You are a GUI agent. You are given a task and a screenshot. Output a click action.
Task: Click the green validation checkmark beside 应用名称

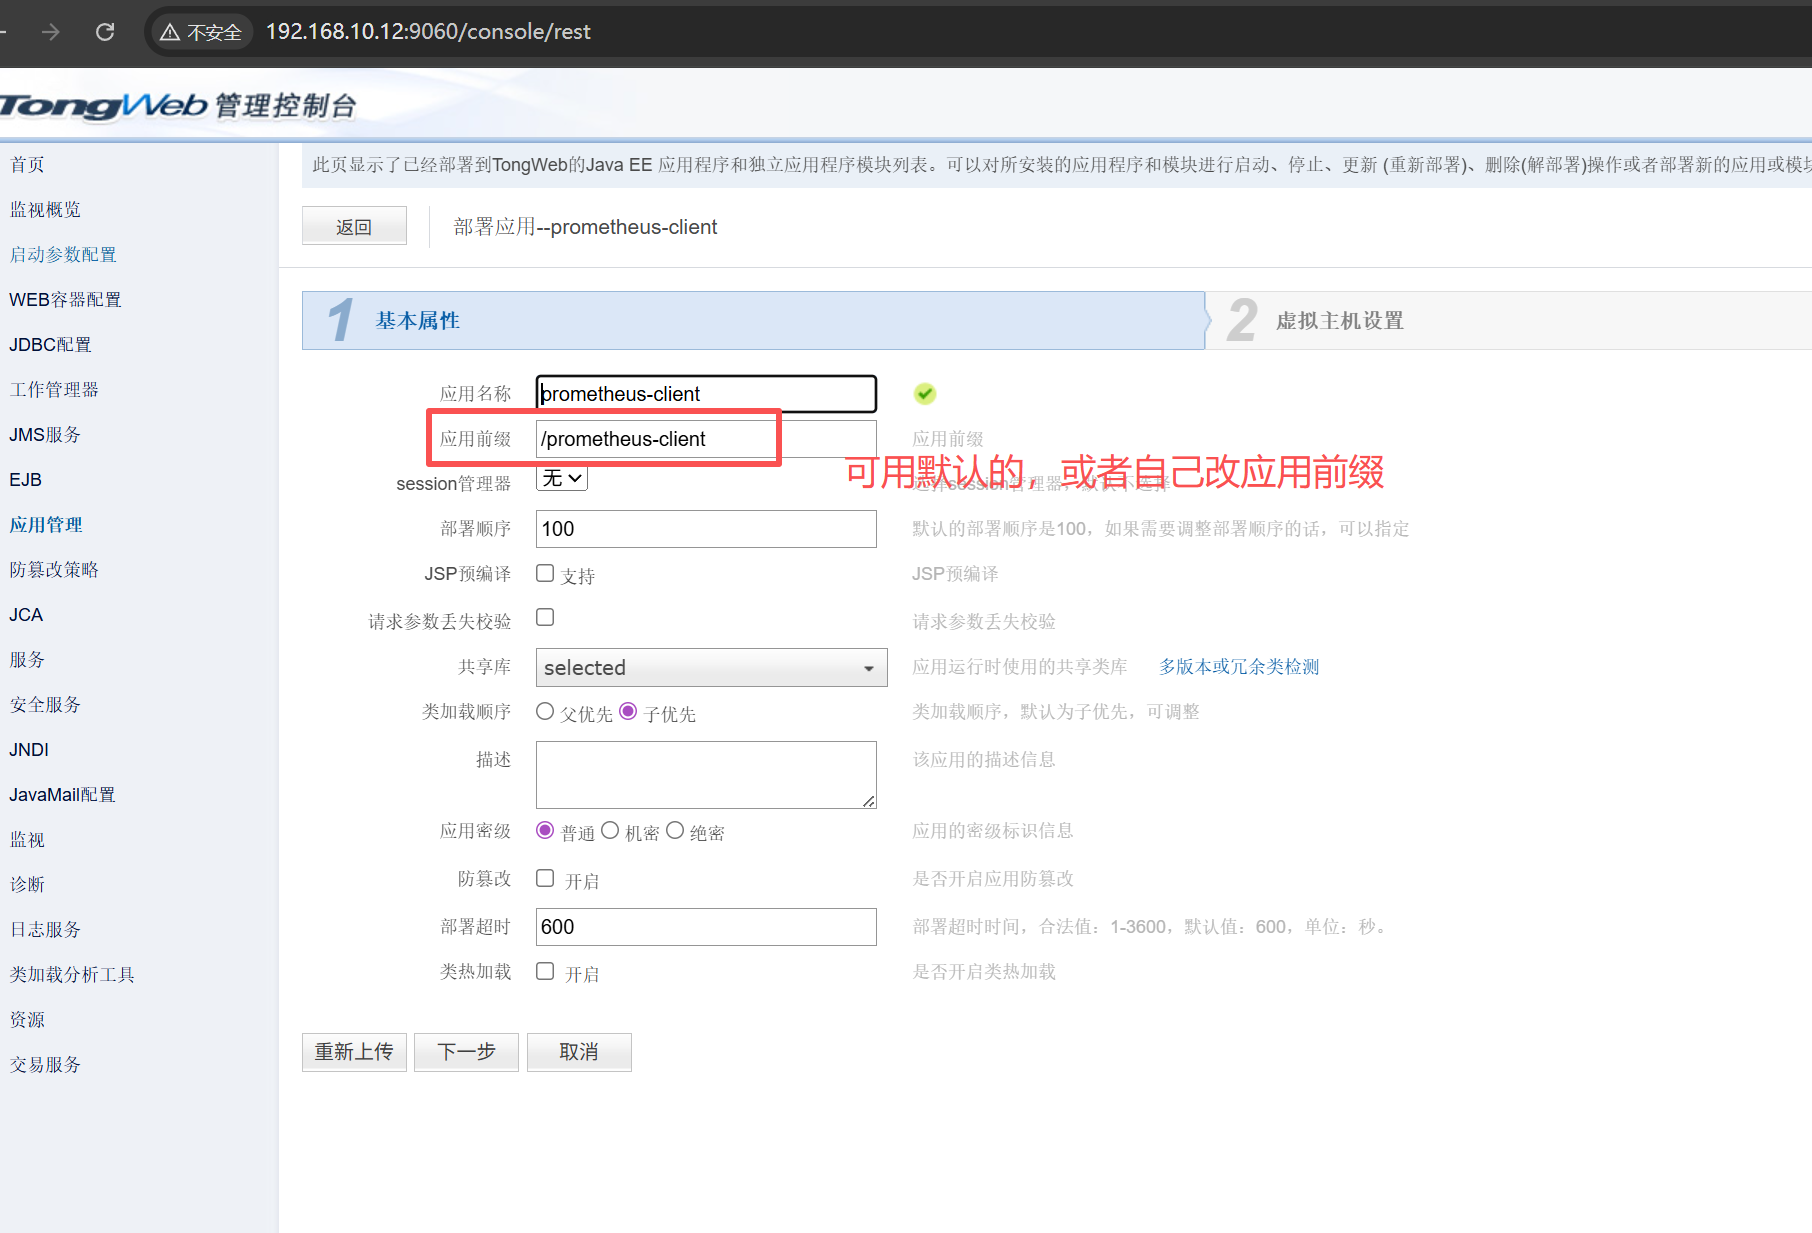pyautogui.click(x=925, y=394)
